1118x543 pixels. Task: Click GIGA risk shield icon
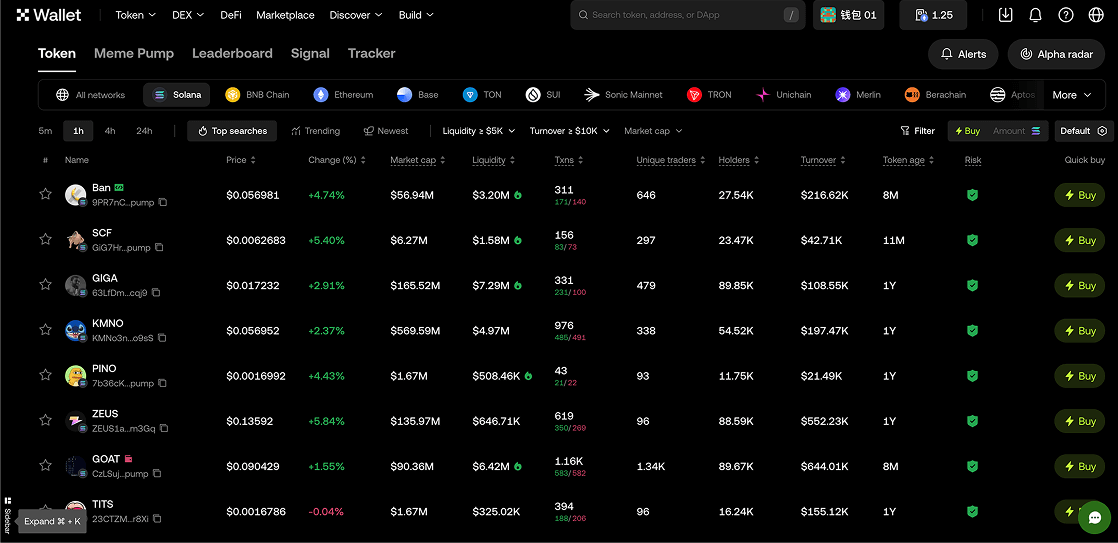pos(972,285)
